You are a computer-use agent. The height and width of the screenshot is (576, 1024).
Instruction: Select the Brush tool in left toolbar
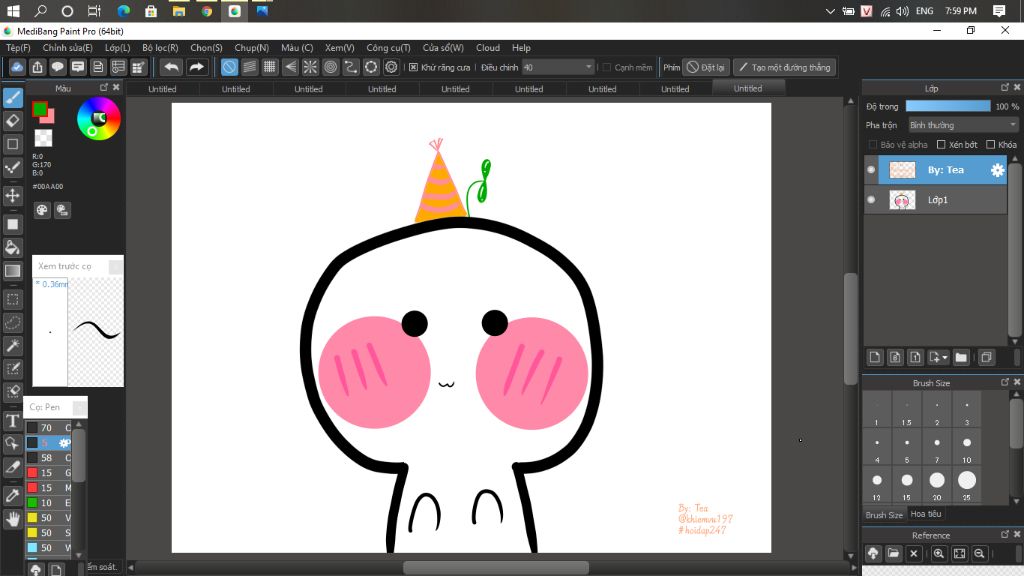[13, 97]
